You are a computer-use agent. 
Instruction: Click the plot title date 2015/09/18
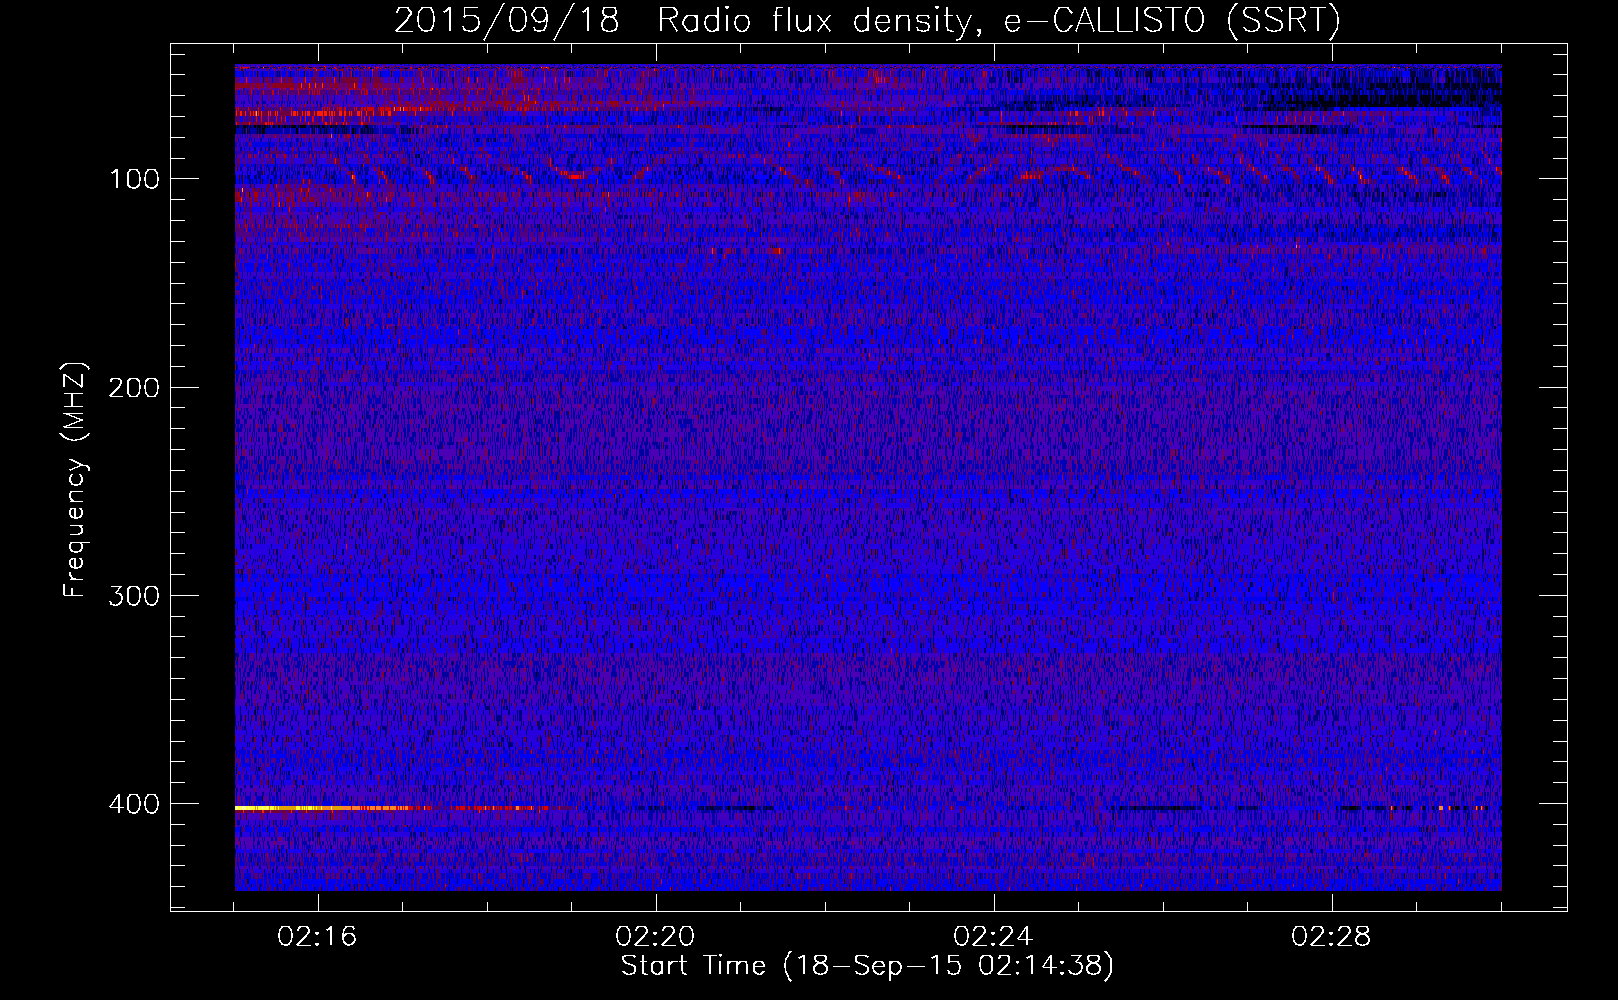507,21
